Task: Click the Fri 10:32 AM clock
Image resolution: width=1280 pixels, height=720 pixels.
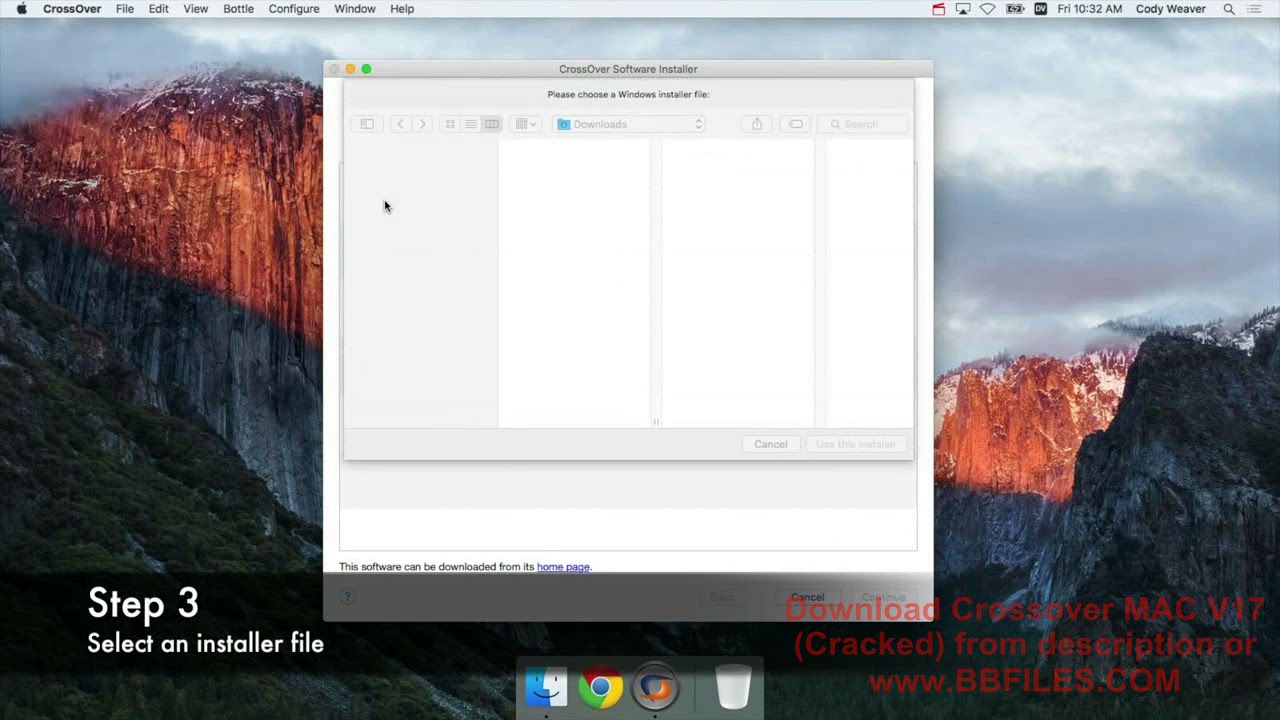Action: 1091,9
